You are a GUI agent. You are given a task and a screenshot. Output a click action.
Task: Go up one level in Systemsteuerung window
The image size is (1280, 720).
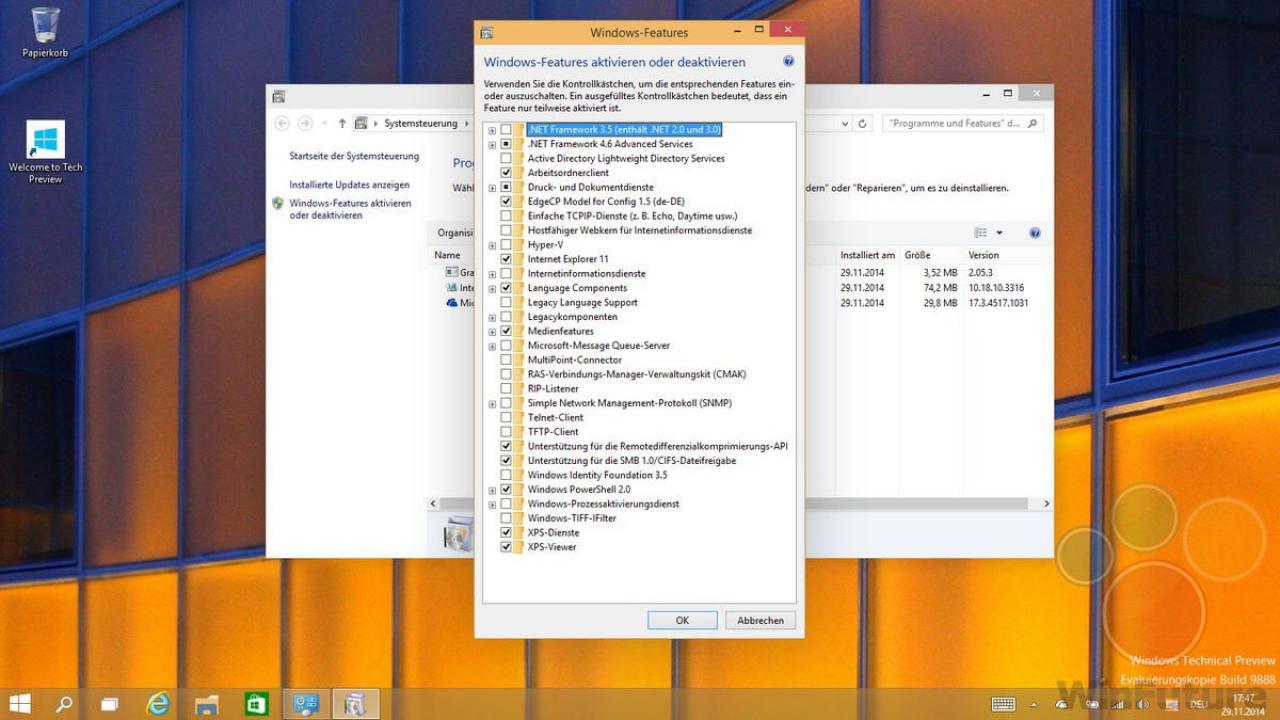click(342, 123)
